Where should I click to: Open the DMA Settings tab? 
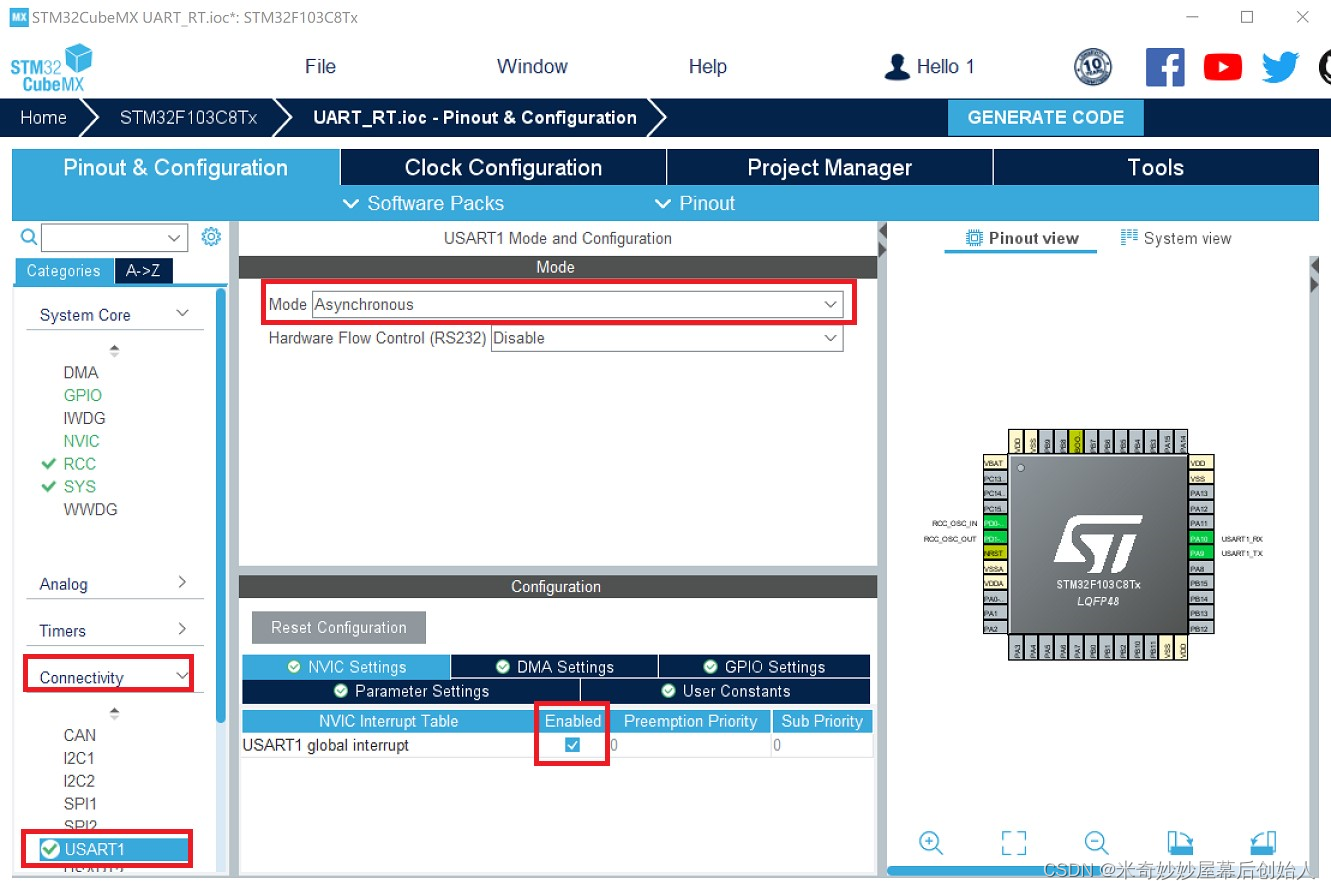point(555,667)
